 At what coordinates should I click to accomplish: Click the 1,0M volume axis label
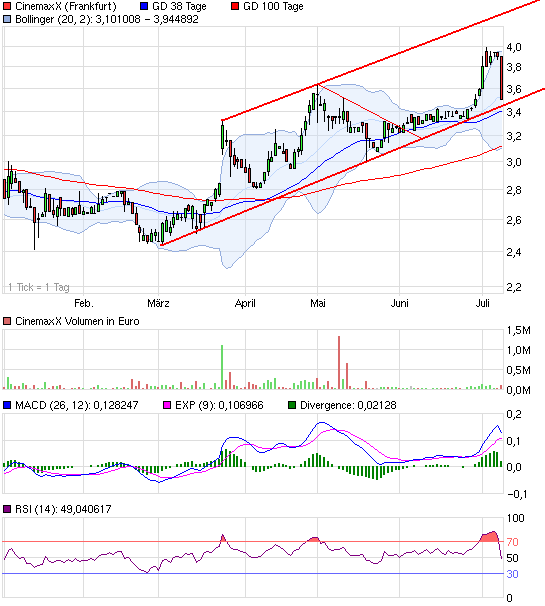(519, 350)
